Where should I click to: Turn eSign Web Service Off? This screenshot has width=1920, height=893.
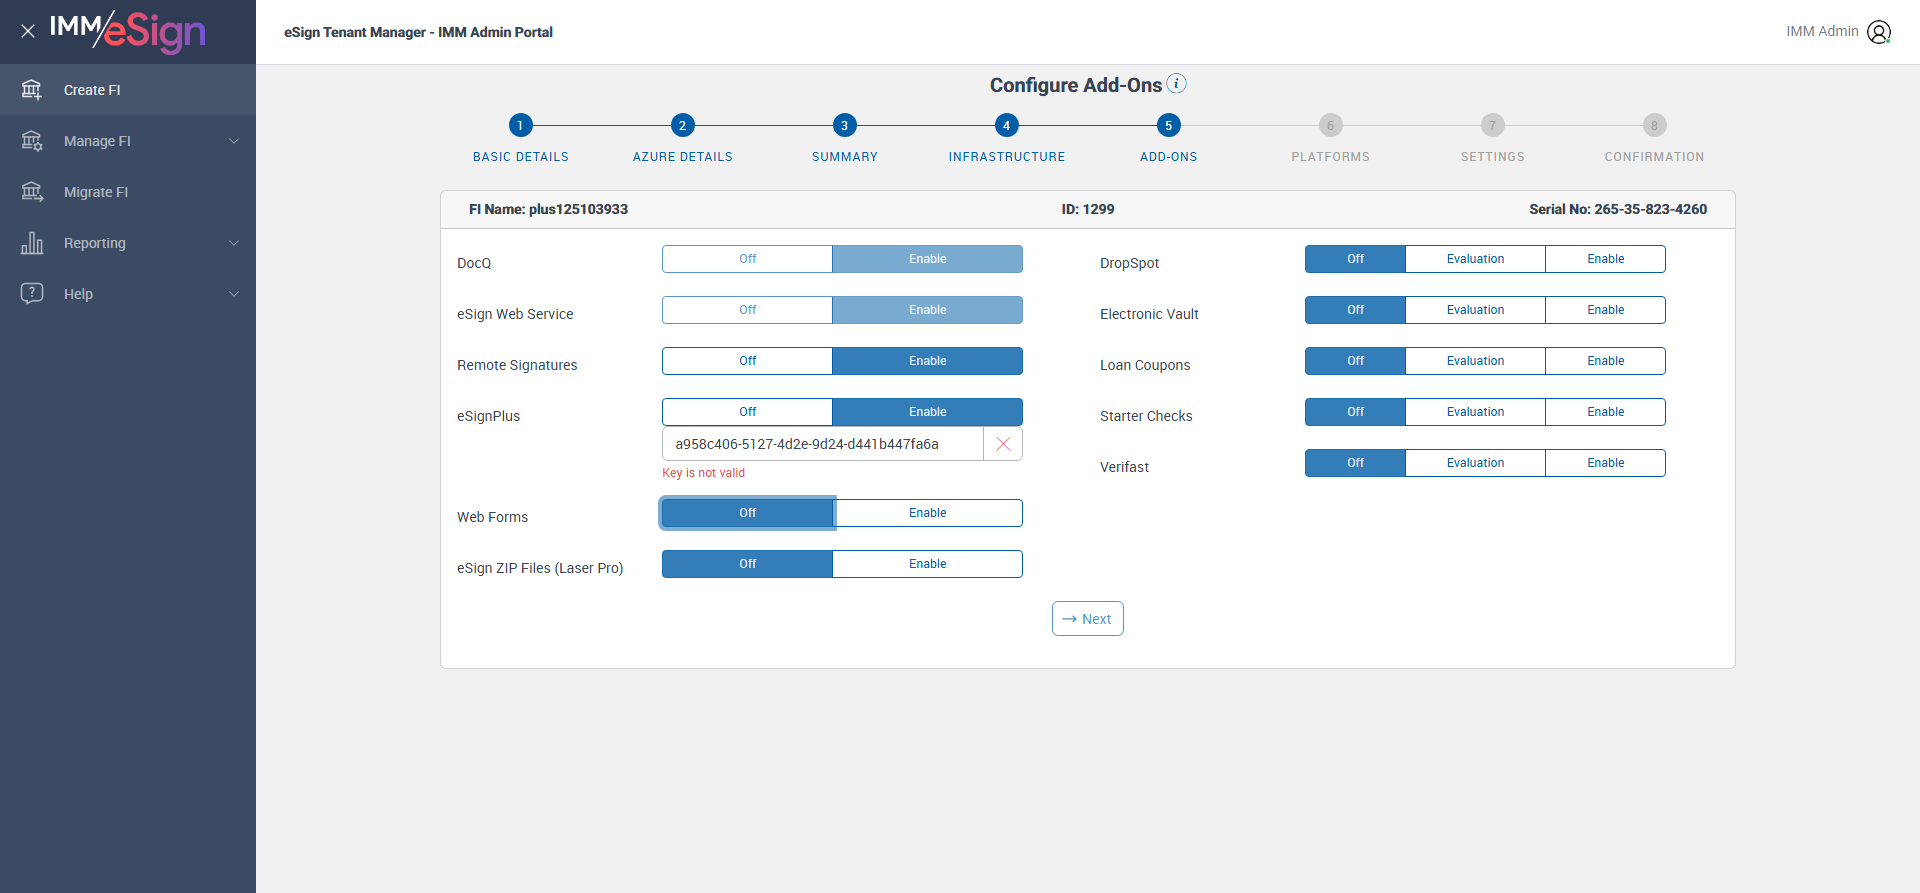tap(747, 310)
